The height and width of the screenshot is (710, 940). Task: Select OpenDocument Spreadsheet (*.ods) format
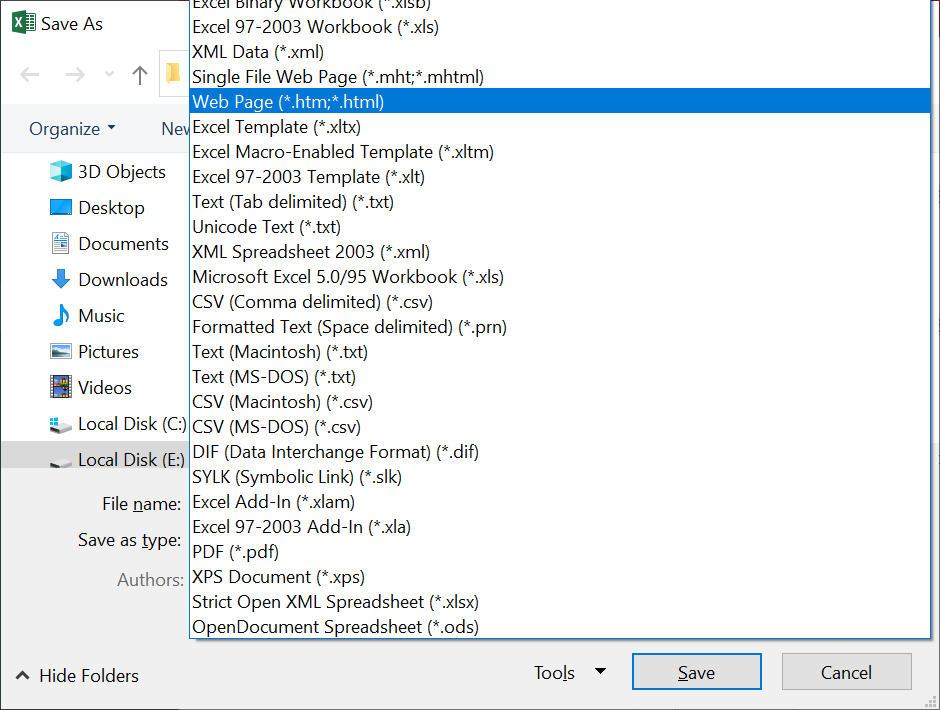tap(560, 627)
